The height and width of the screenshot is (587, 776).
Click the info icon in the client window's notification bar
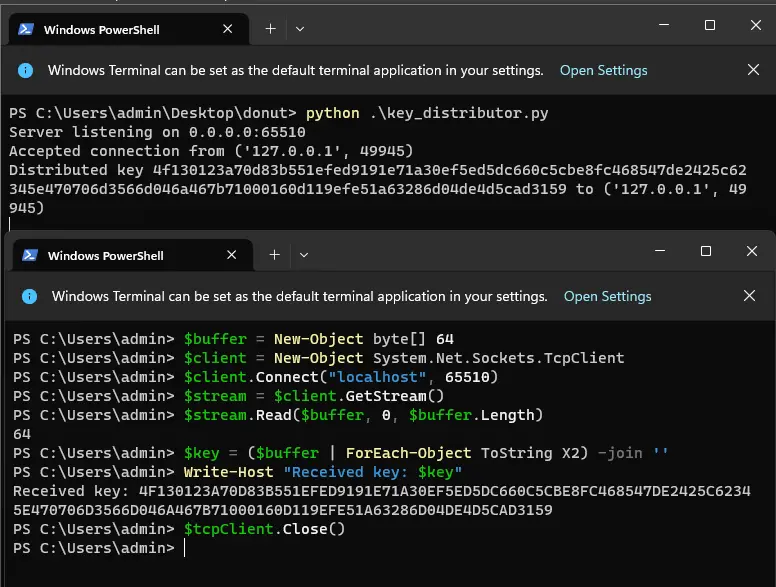pos(29,297)
